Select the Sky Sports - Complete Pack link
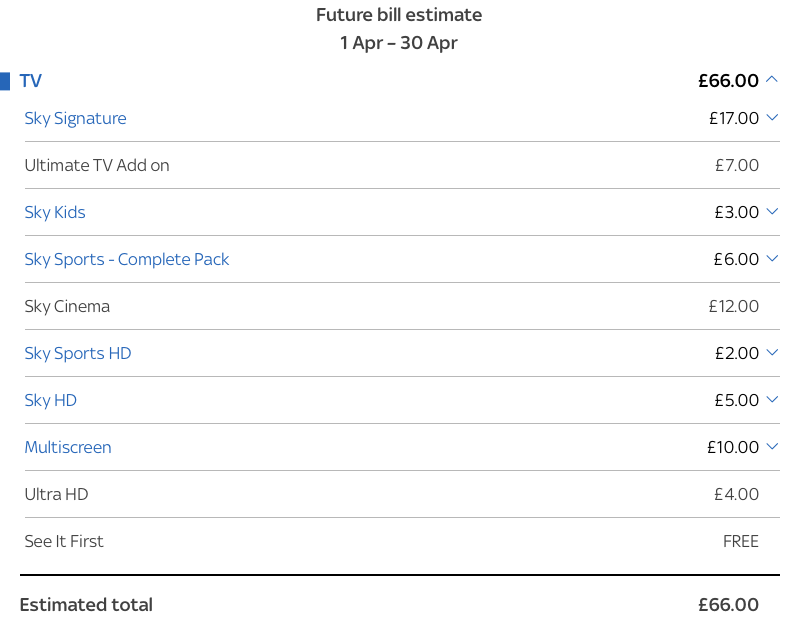Viewport: 799px width, 620px height. pyautogui.click(x=127, y=259)
